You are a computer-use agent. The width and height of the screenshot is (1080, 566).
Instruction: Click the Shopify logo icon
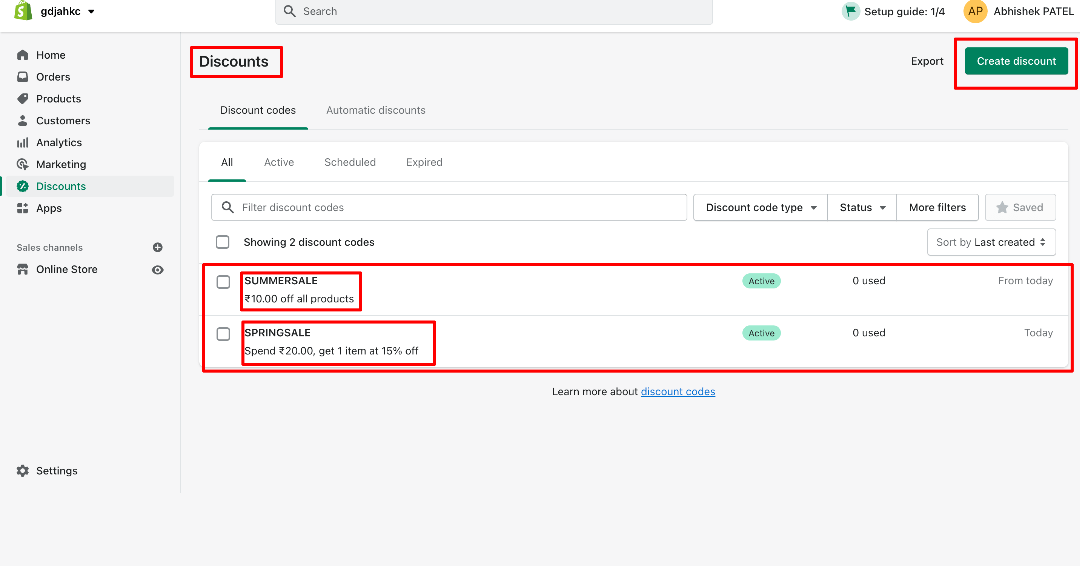tap(23, 10)
